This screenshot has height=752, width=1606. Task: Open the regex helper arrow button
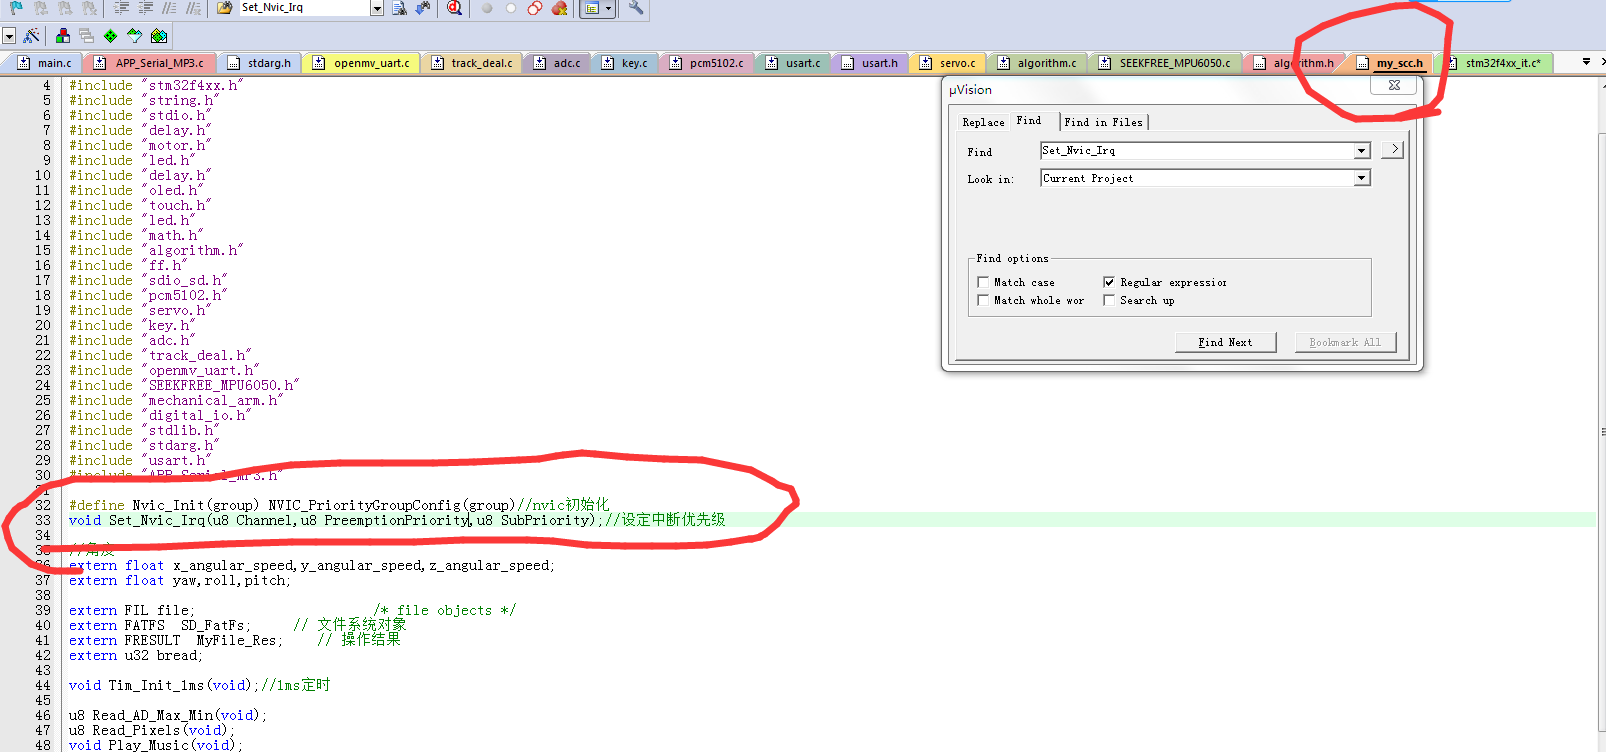click(1393, 149)
